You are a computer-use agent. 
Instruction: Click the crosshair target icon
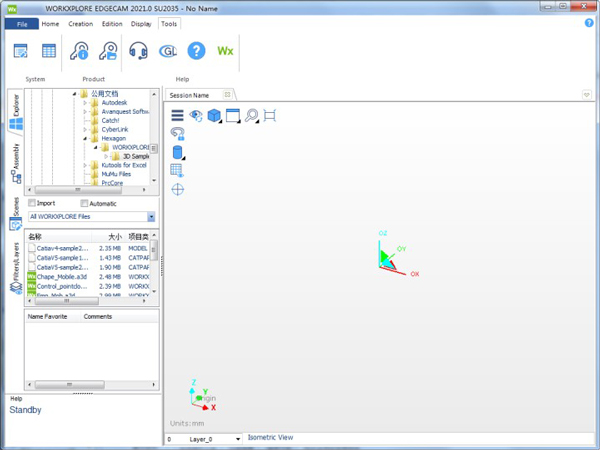[x=178, y=189]
